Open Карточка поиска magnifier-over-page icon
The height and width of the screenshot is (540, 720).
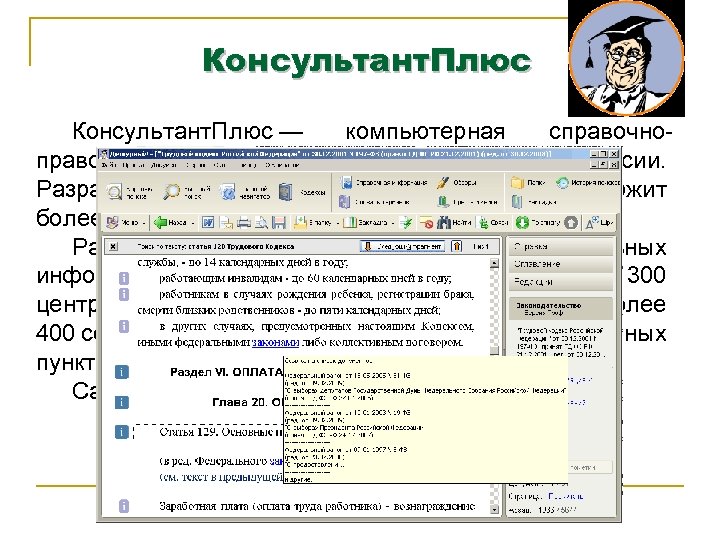point(114,191)
